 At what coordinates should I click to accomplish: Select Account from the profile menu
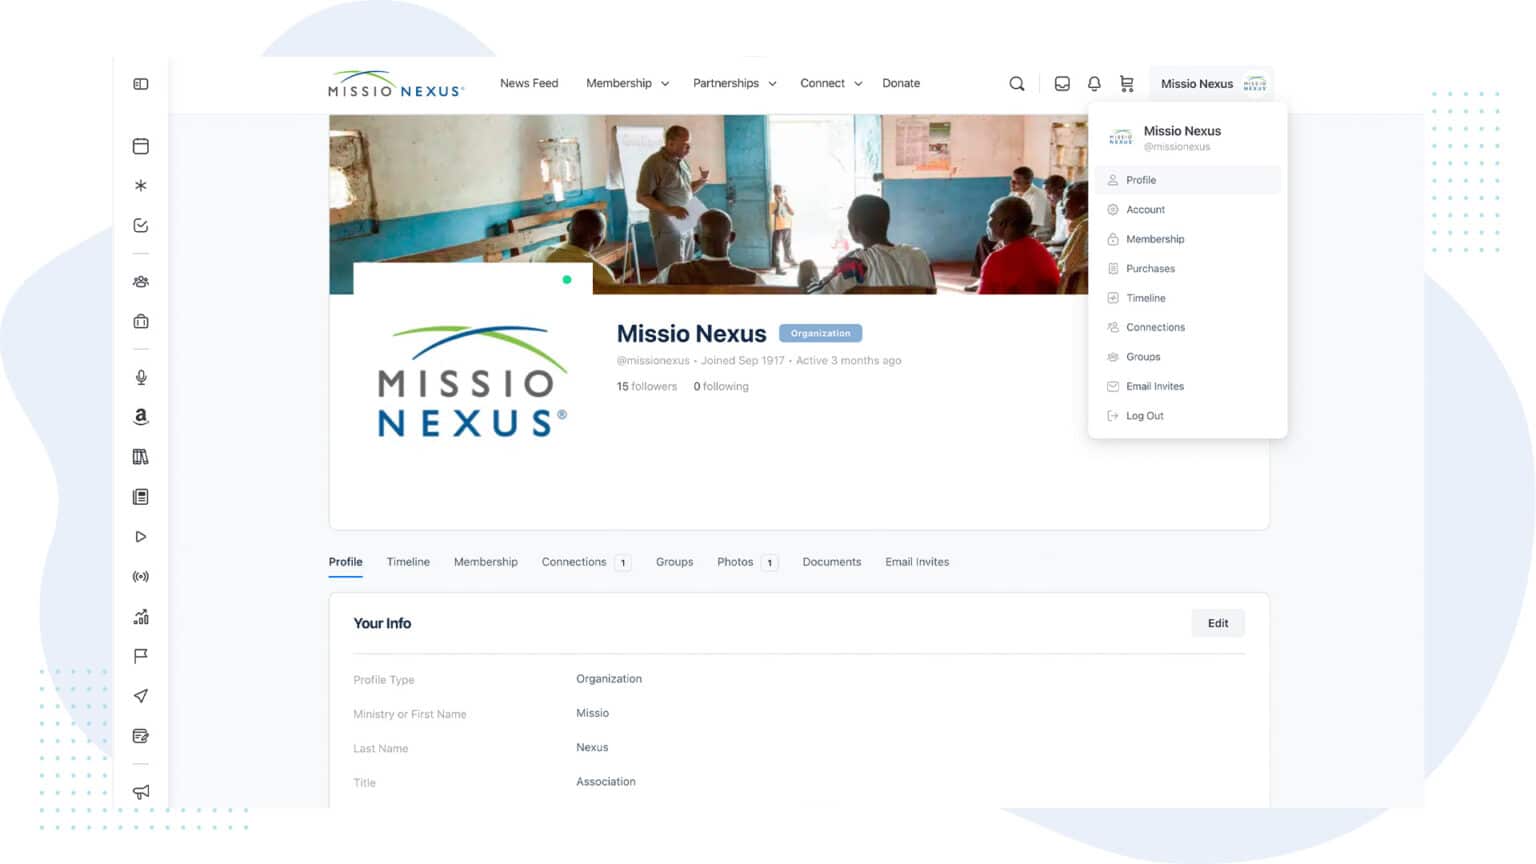1145,209
